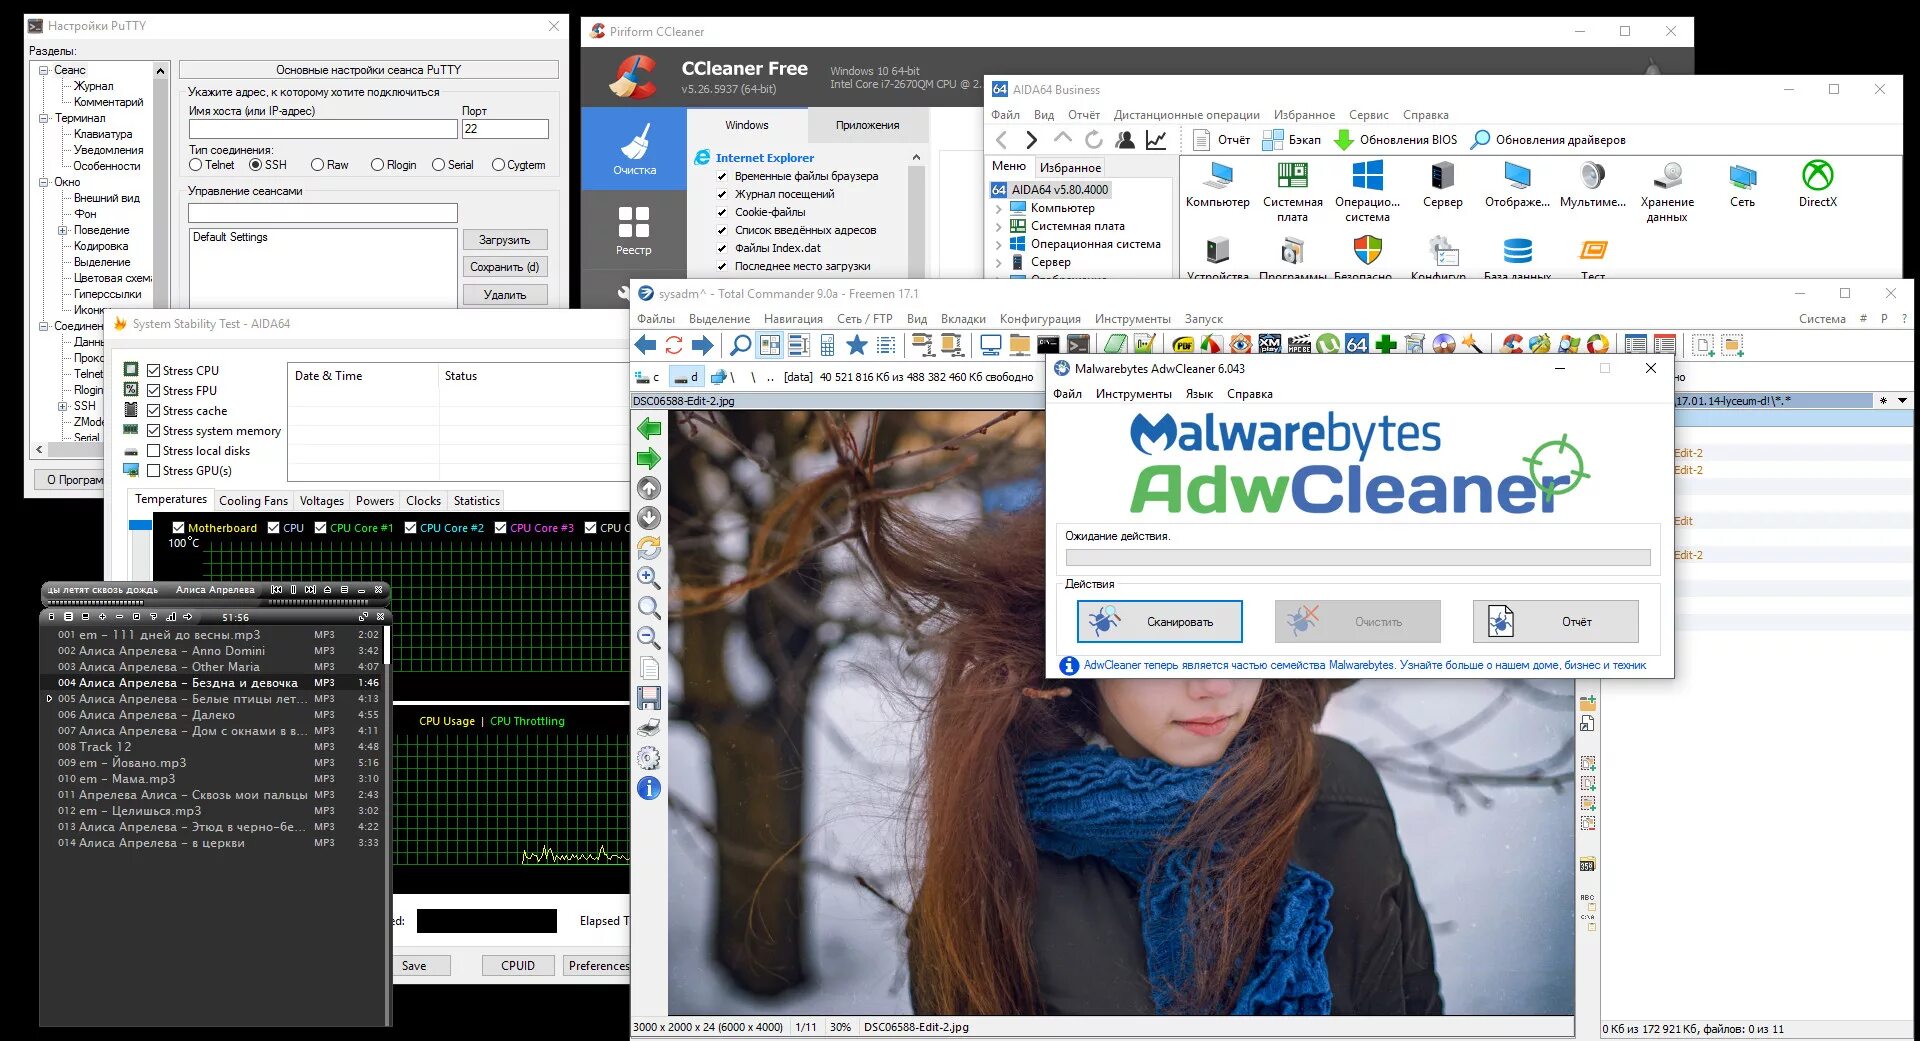Click Загрузить button in PuTTY
Screen dimensions: 1920x1041
pos(505,240)
